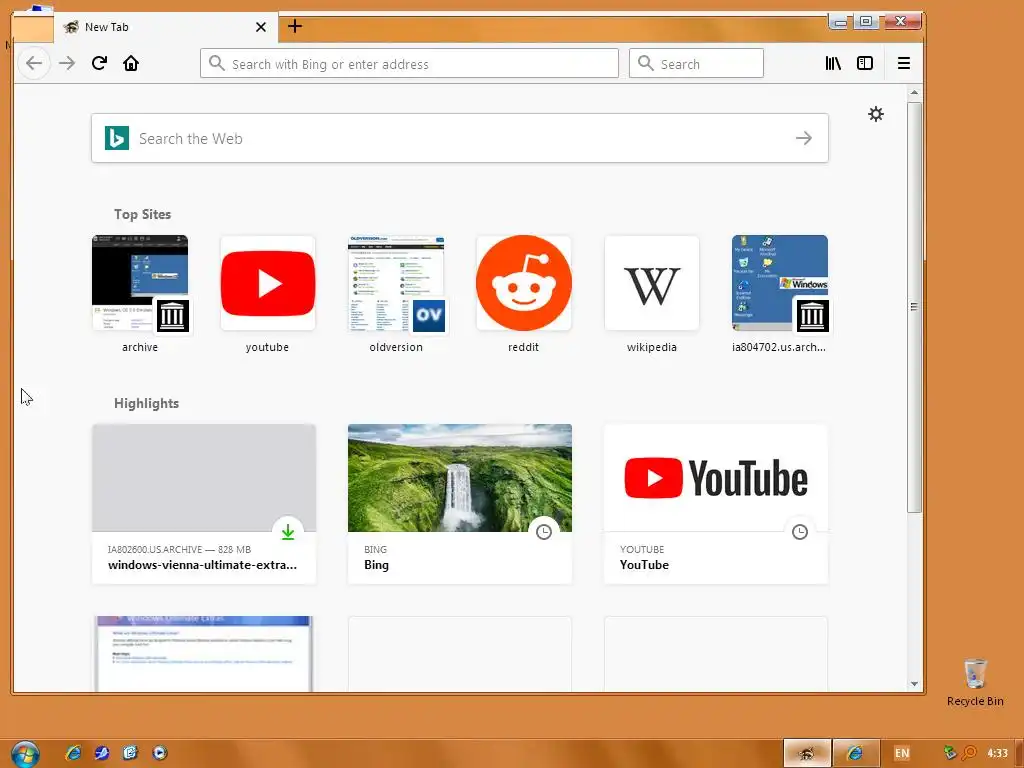Open the Library bookmarks icon
This screenshot has height=768, width=1024.
(833, 63)
